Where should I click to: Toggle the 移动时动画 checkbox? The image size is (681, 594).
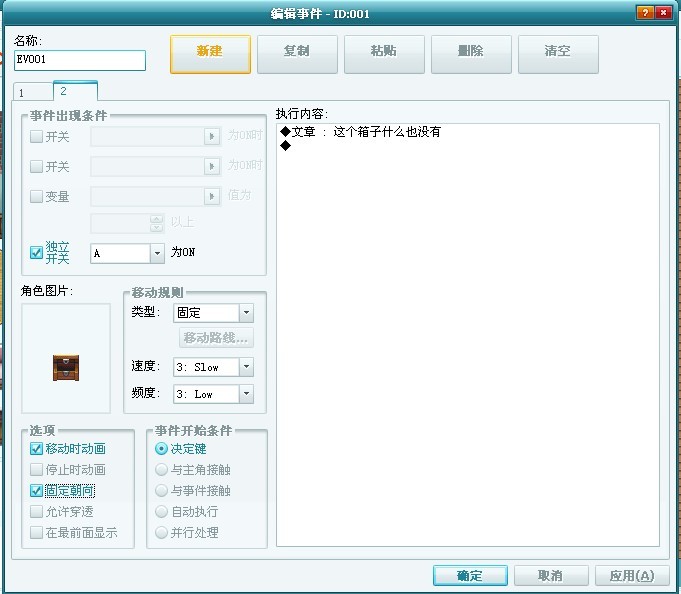pyautogui.click(x=36, y=449)
